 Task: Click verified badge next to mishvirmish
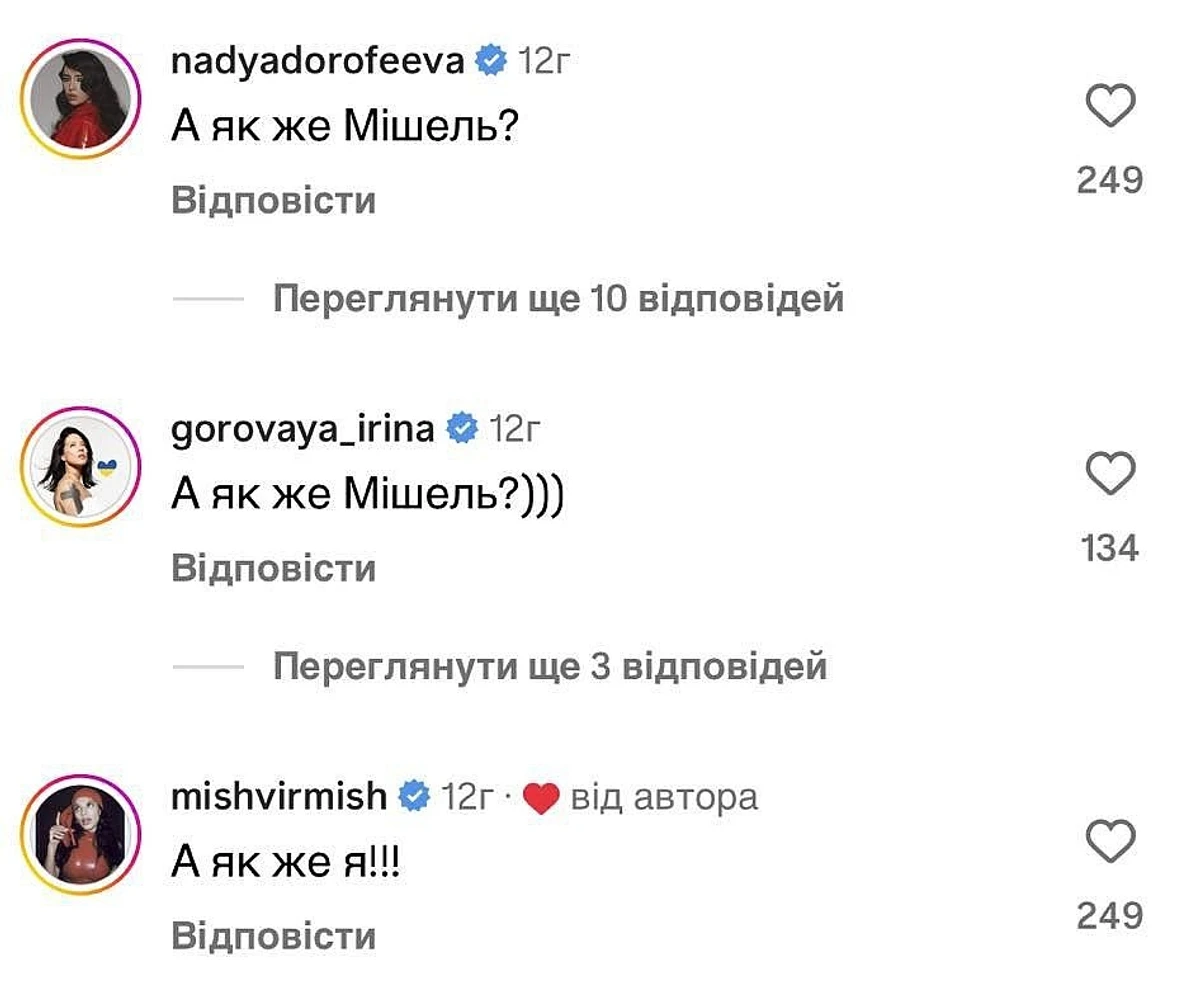coord(413,796)
